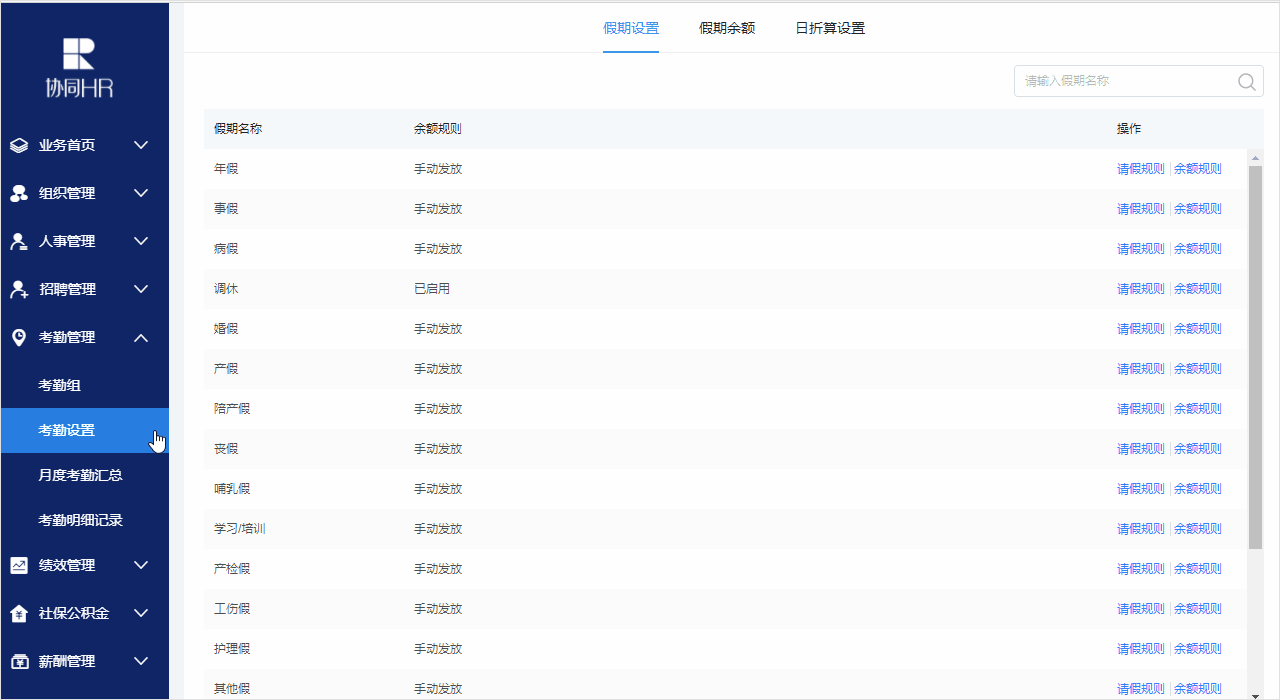Image resolution: width=1280 pixels, height=700 pixels.
Task: Open 请假规则 for 调休
Action: click(1141, 289)
